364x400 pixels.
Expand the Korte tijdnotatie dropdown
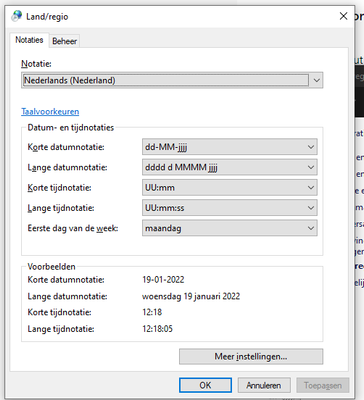tap(230, 188)
